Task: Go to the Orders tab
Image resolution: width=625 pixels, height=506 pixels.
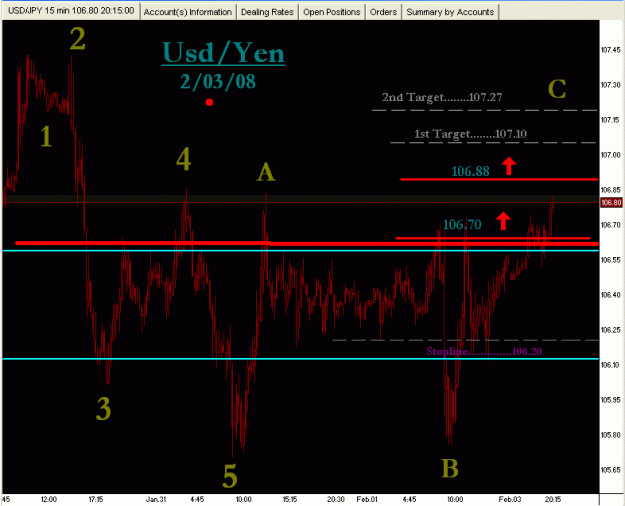Action: point(383,12)
